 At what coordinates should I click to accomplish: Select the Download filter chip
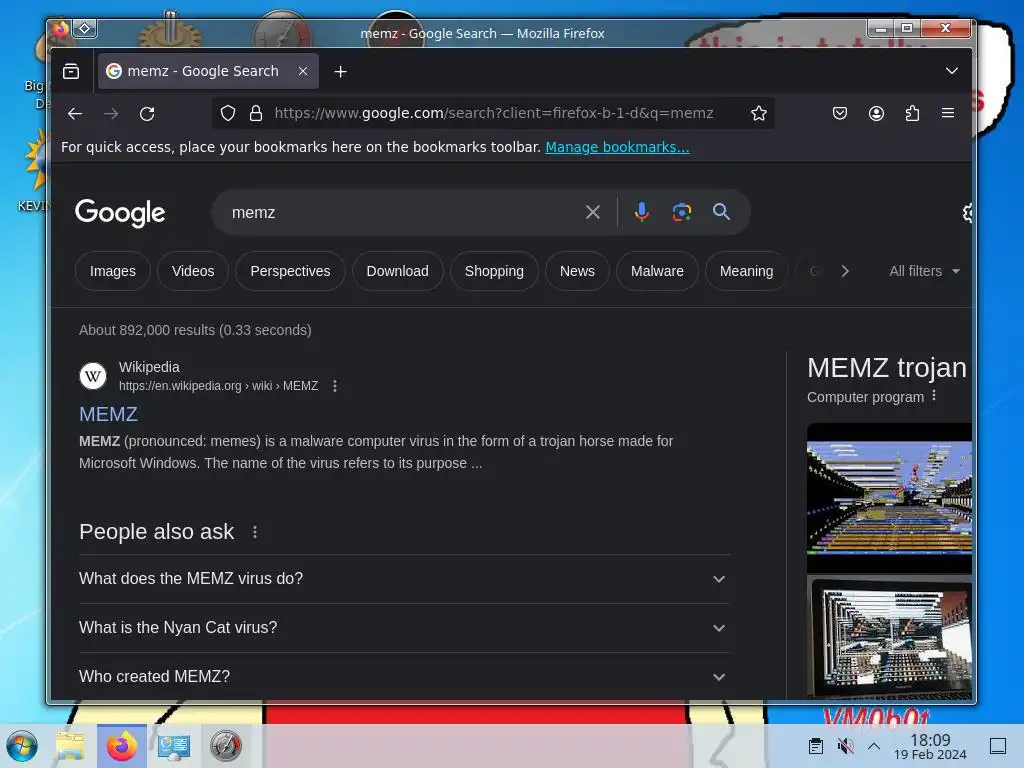coord(398,271)
